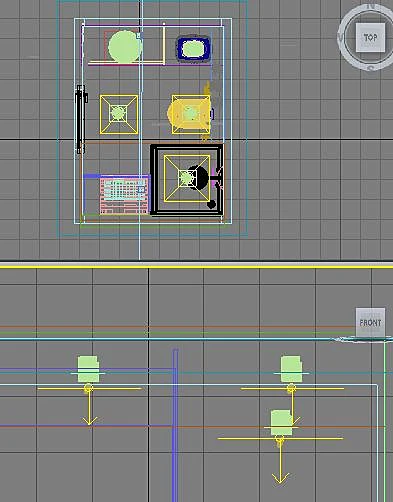The height and width of the screenshot is (502, 393).
Task: Select the upper right green light in front view
Action: coord(291,369)
